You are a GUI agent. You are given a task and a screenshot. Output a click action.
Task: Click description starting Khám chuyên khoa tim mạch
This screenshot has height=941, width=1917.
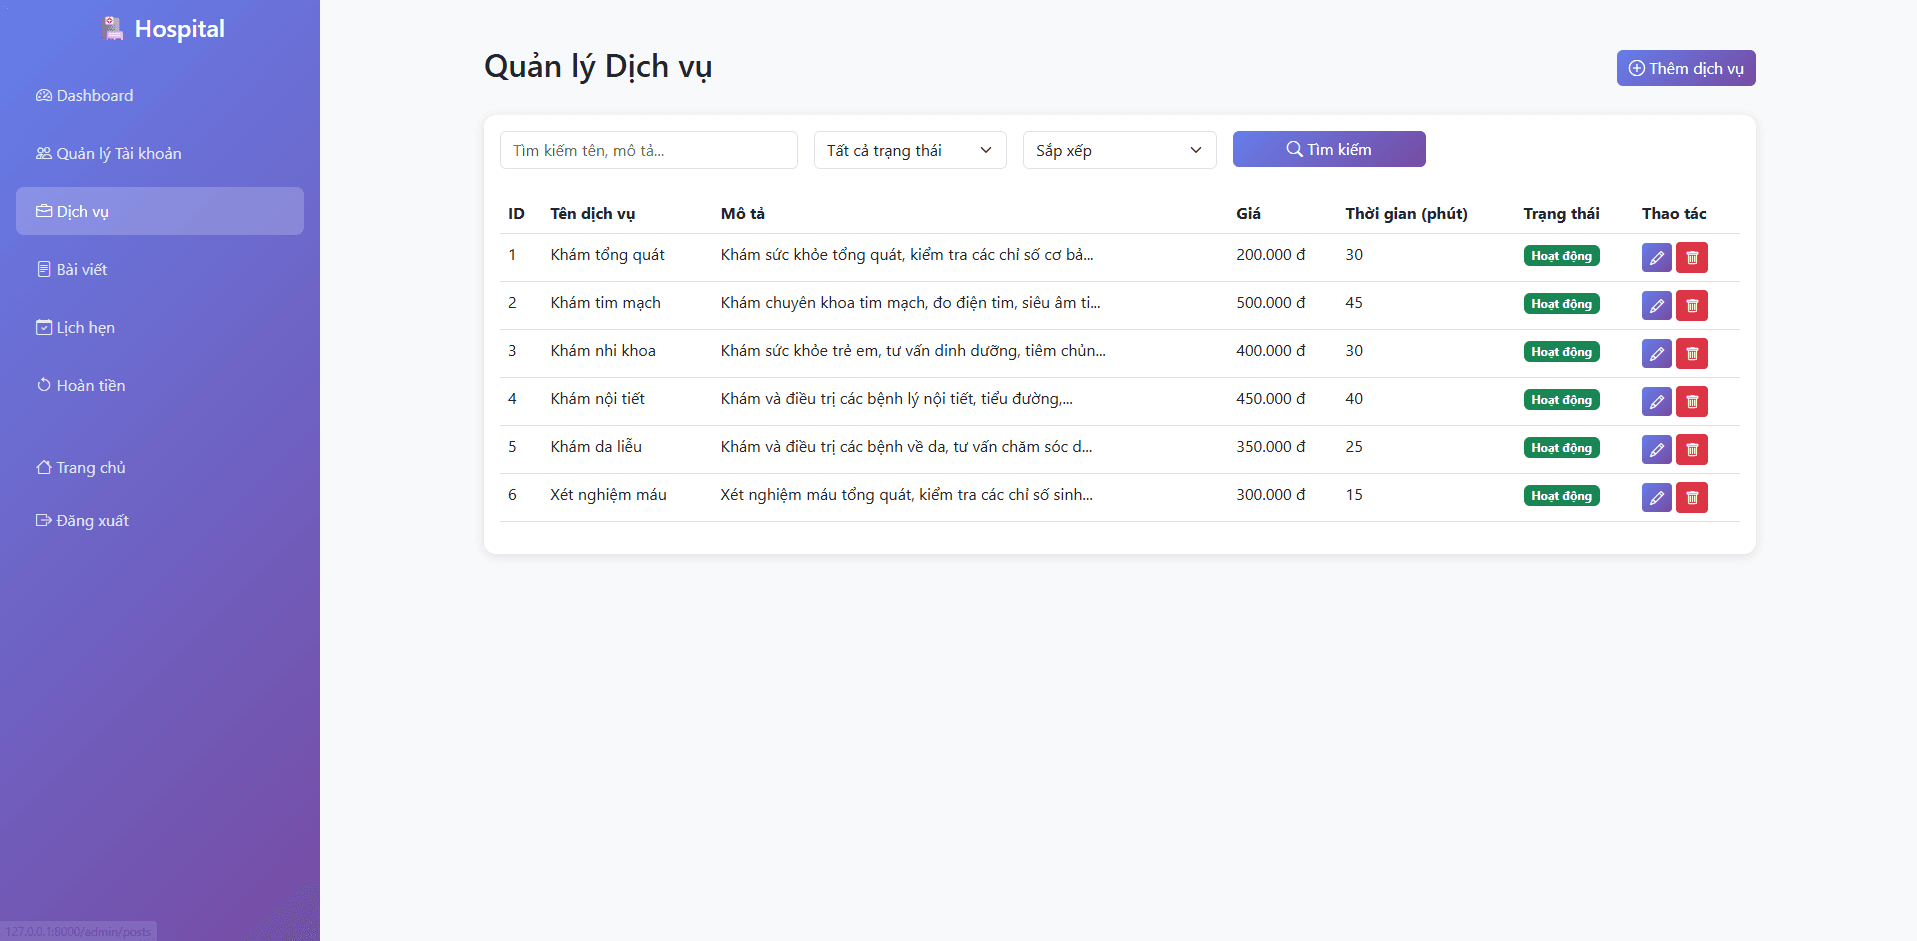pos(910,303)
